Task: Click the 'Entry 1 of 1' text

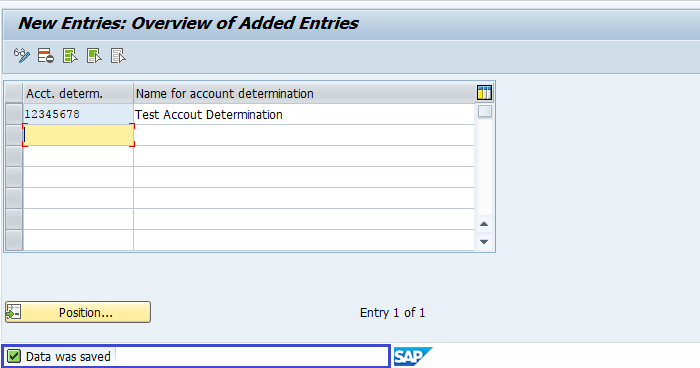Action: tap(392, 313)
